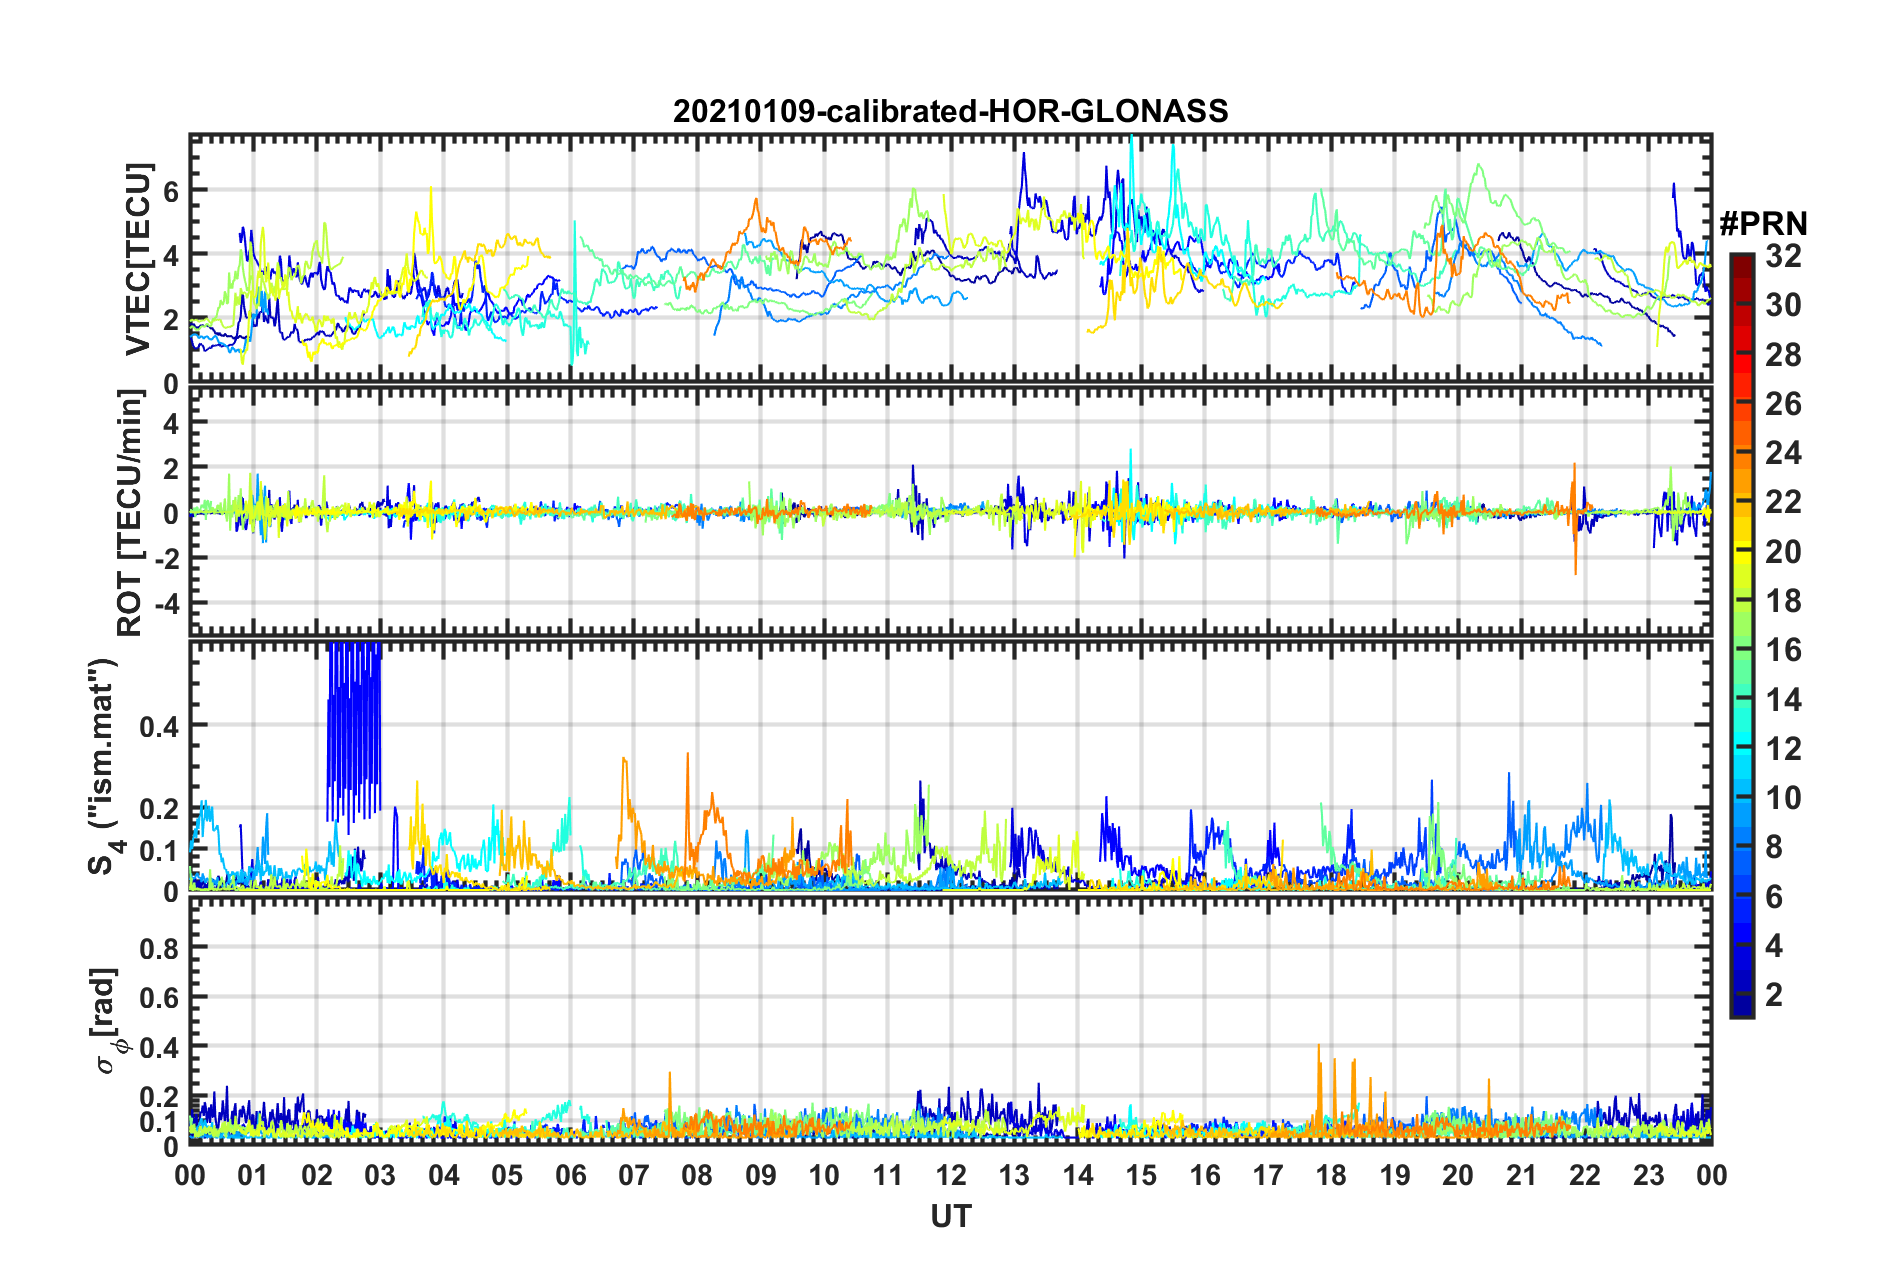The width and height of the screenshot is (1902, 1272).
Task: Click the plot title 20210109-calibrated-HOR-GLONASS
Action: 950,111
